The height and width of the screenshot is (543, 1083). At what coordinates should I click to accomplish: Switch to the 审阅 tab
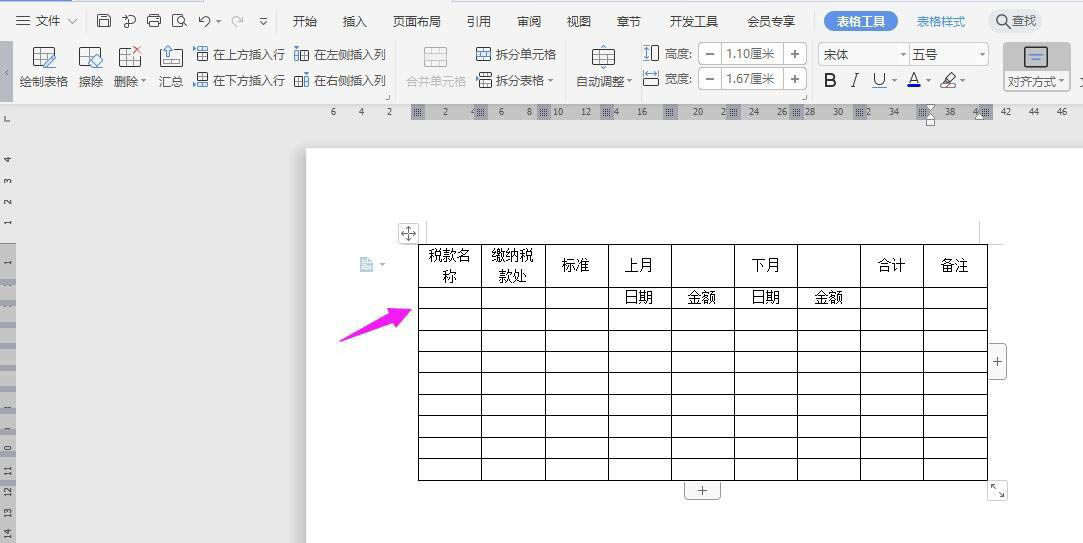coord(529,21)
